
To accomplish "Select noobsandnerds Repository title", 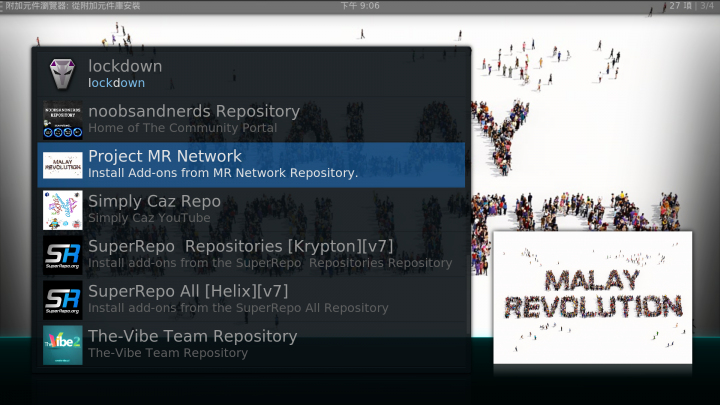I will click(x=194, y=111).
